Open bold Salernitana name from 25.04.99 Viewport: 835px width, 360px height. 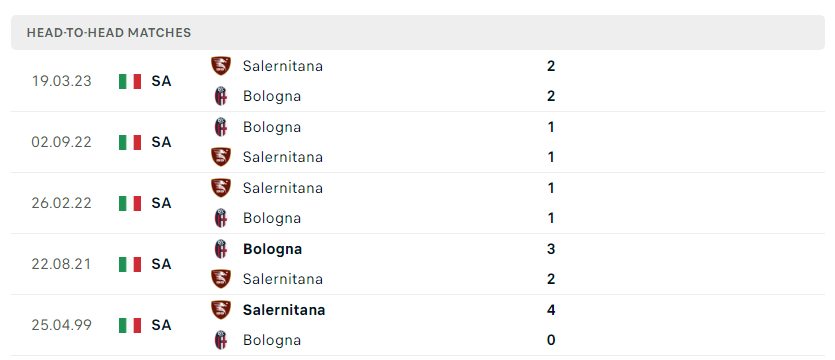tap(284, 310)
